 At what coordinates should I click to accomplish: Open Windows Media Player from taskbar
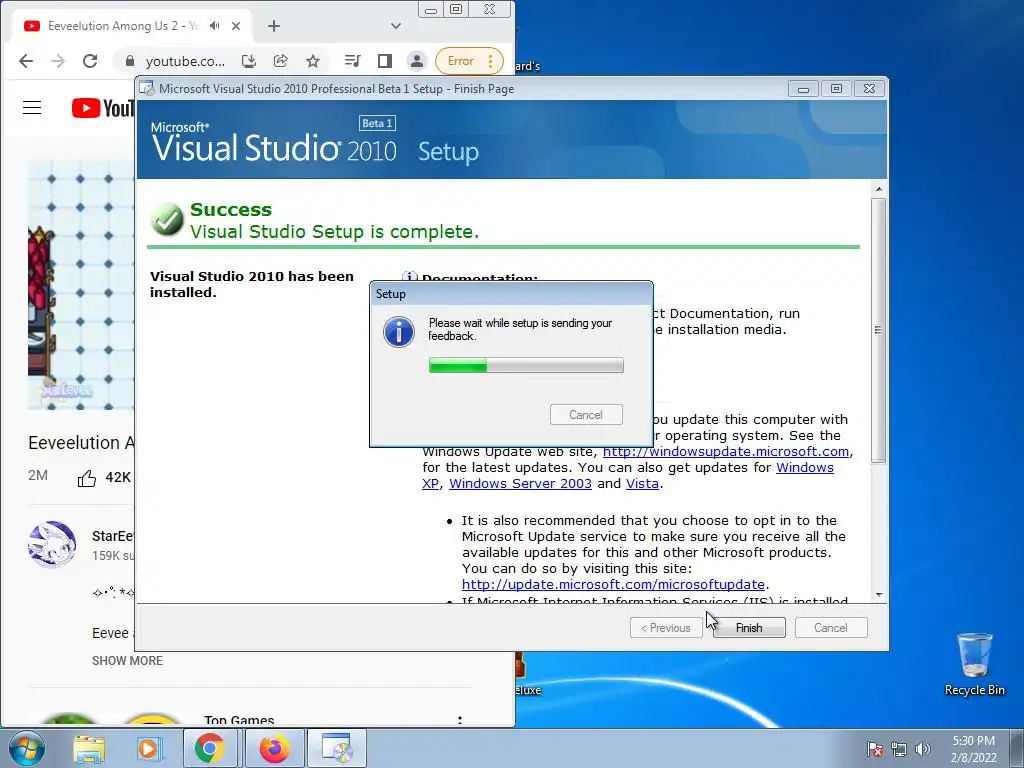tap(148, 748)
